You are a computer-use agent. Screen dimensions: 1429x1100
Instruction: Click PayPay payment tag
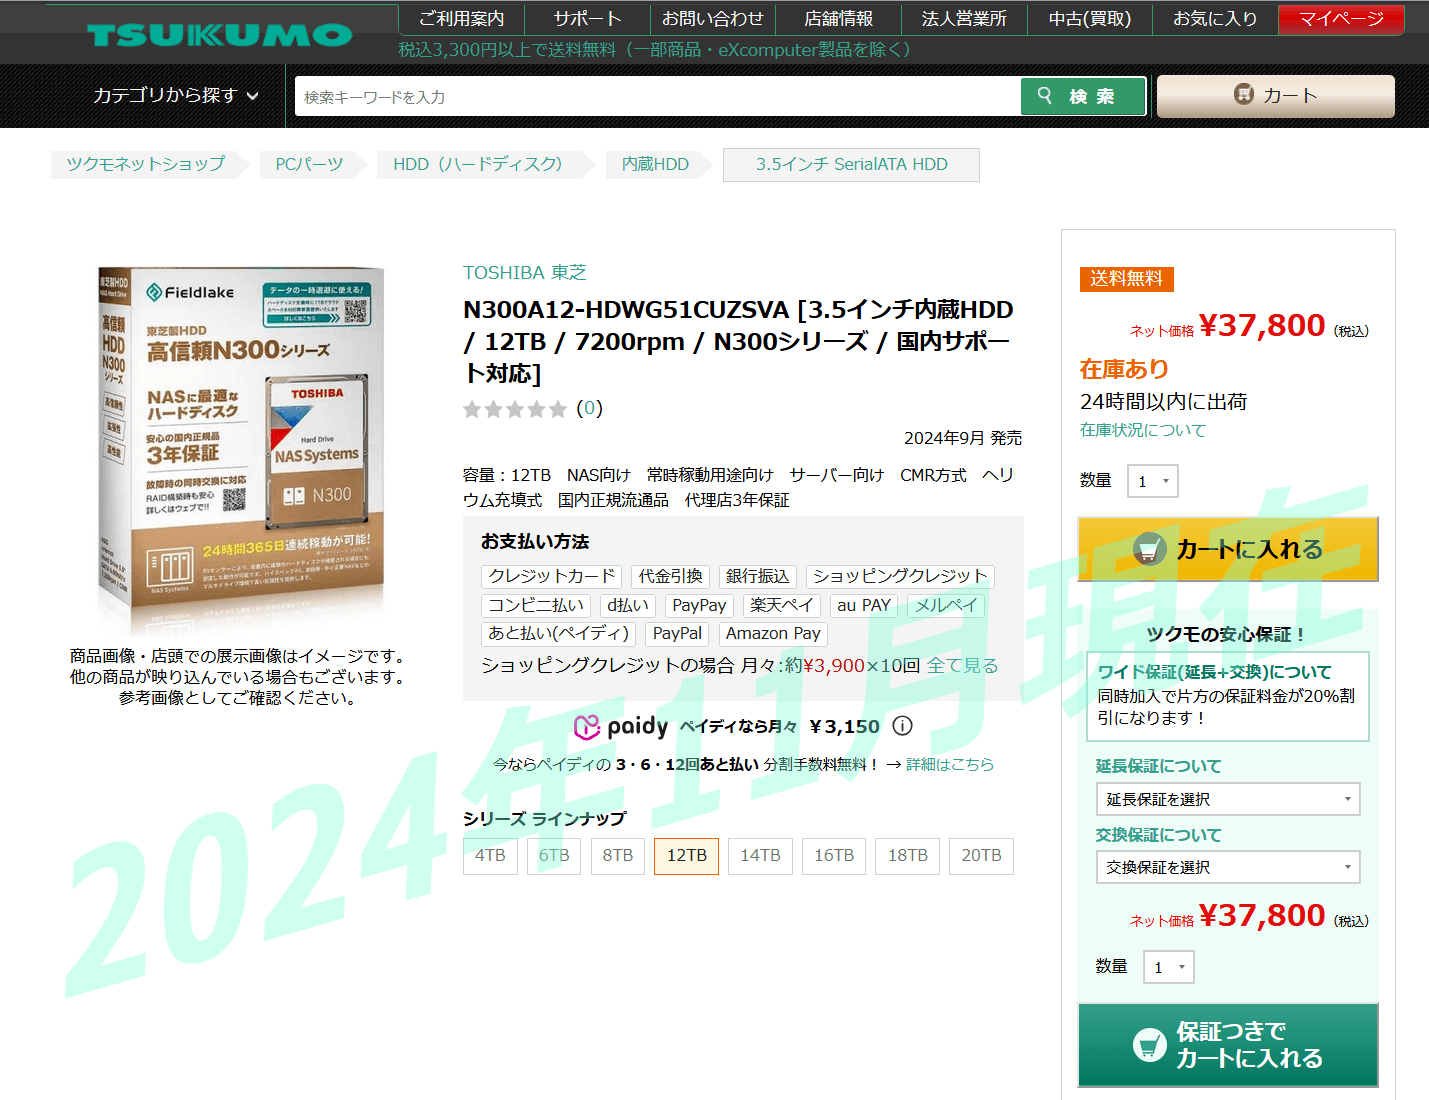(699, 606)
